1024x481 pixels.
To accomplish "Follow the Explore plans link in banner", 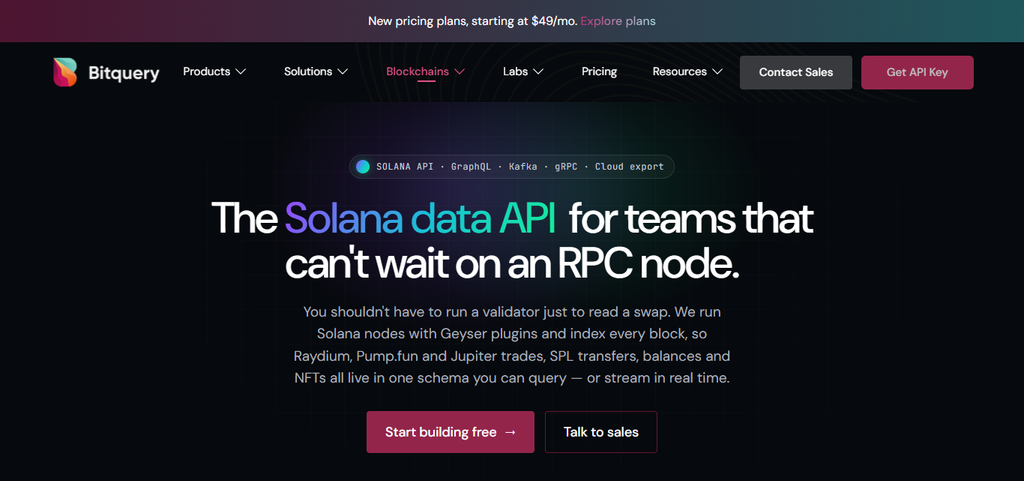I will [618, 21].
